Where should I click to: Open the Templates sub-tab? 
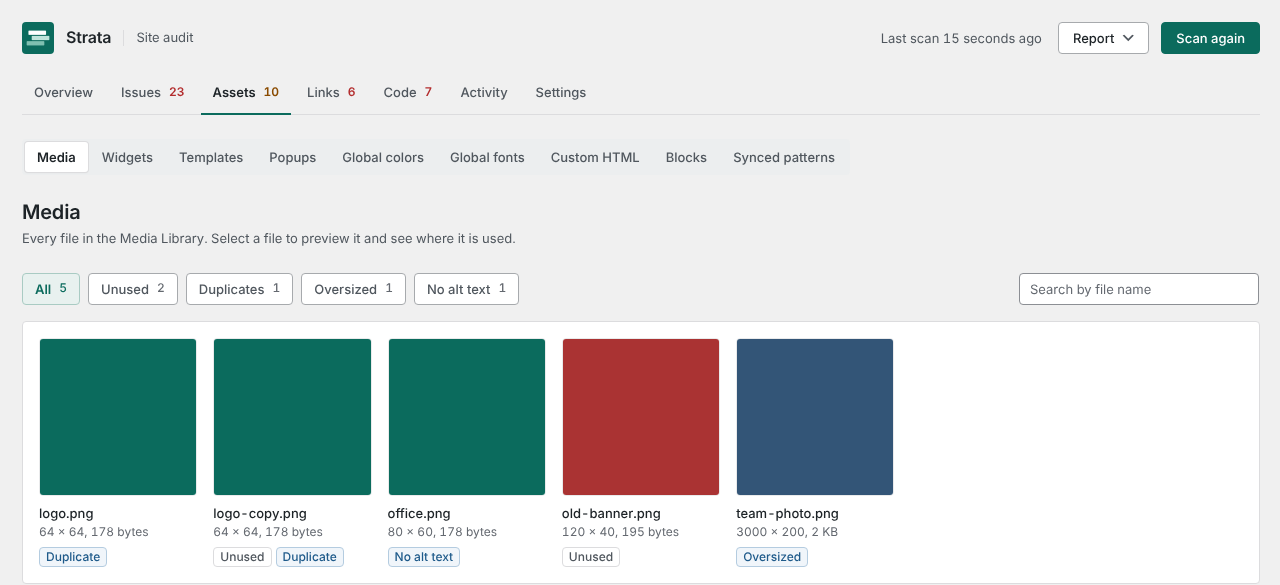pyautogui.click(x=211, y=157)
